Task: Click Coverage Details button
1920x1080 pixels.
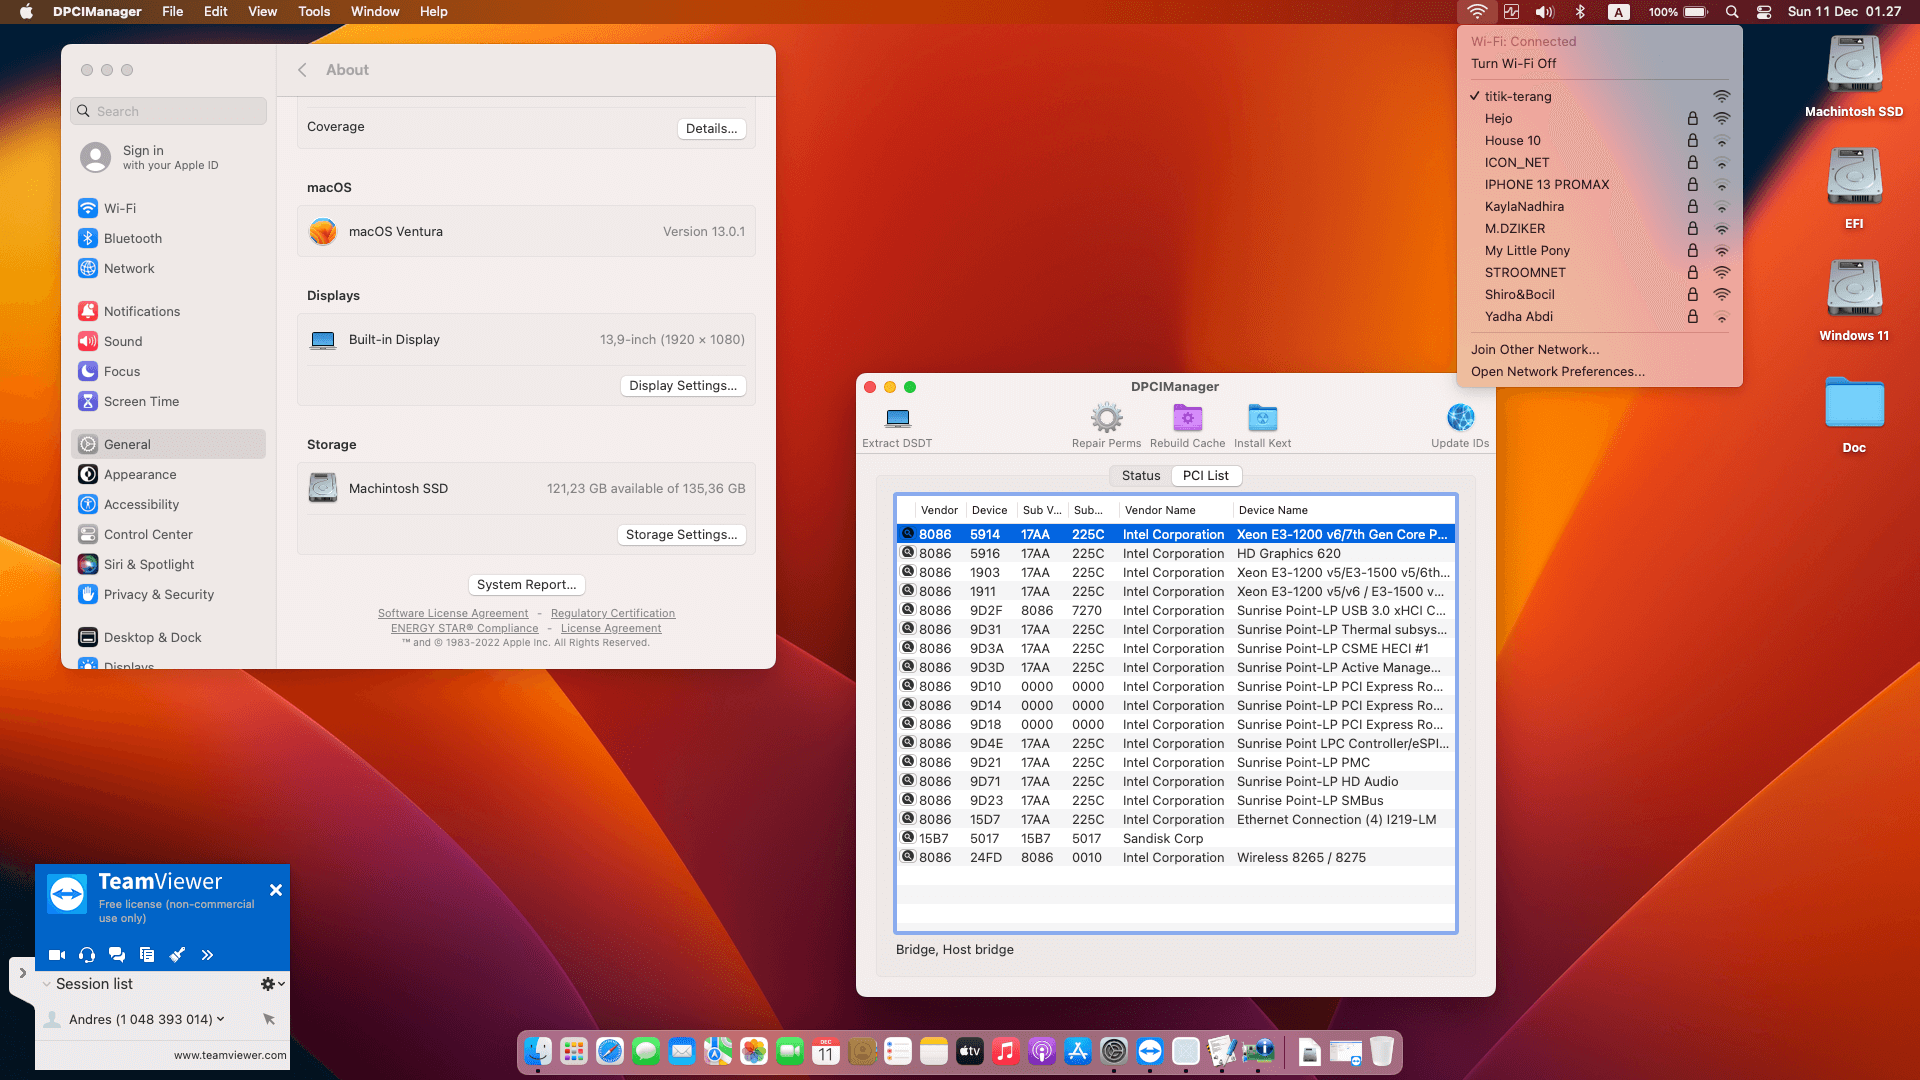Action: point(711,128)
